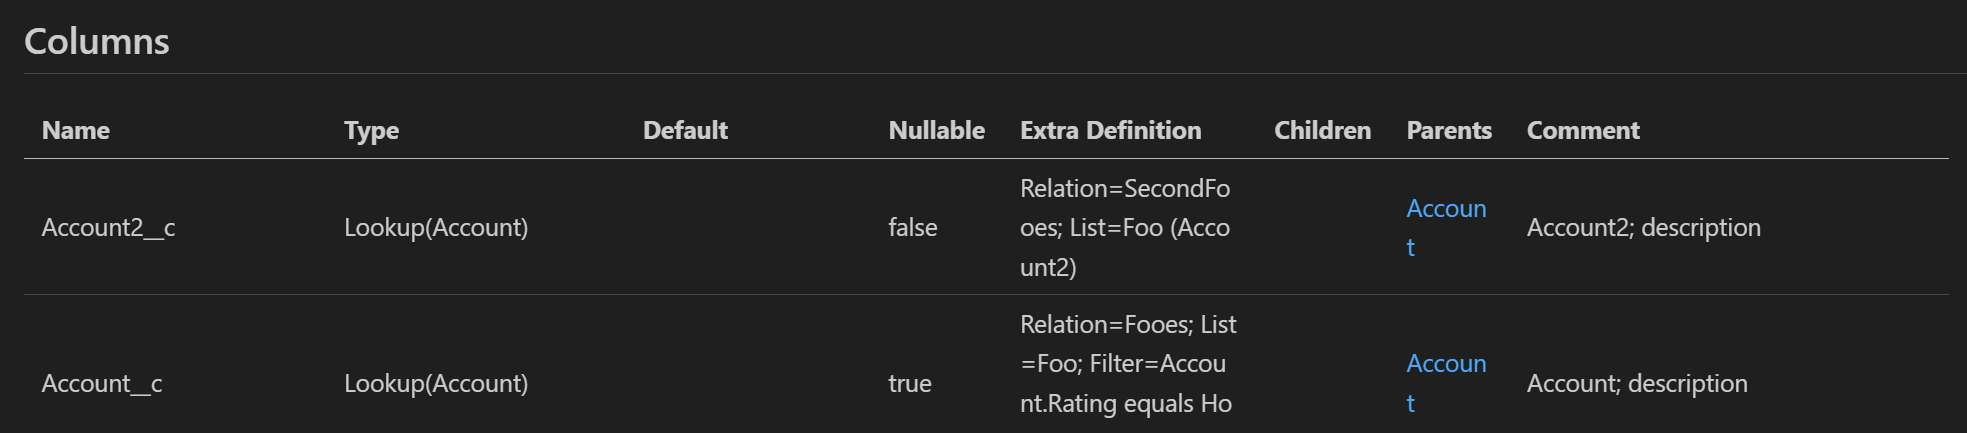Click the Extra Definition column header
The height and width of the screenshot is (433, 1967).
[x=1110, y=130]
